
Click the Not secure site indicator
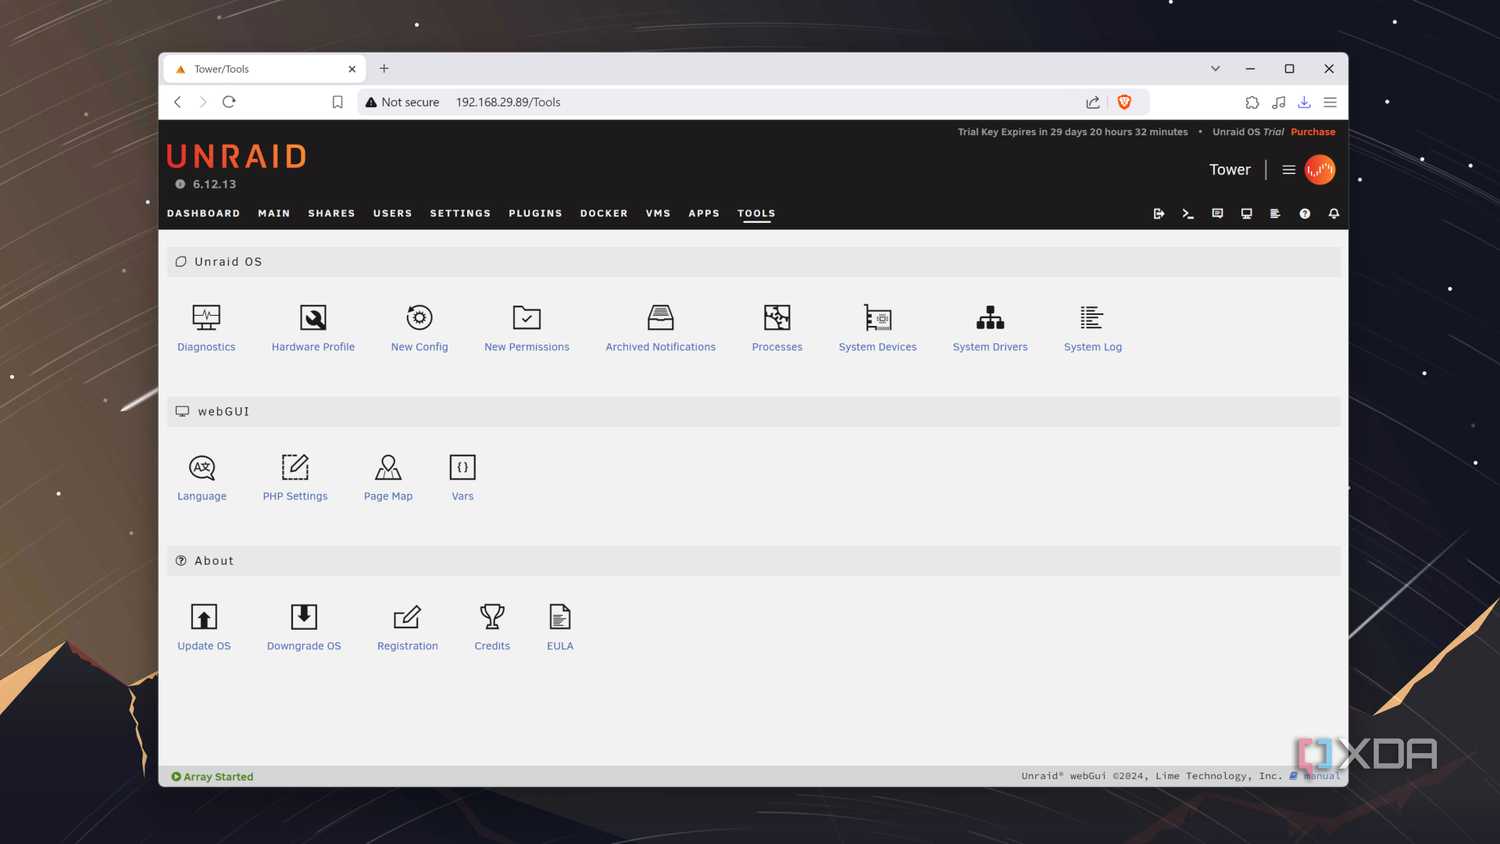[x=403, y=102]
